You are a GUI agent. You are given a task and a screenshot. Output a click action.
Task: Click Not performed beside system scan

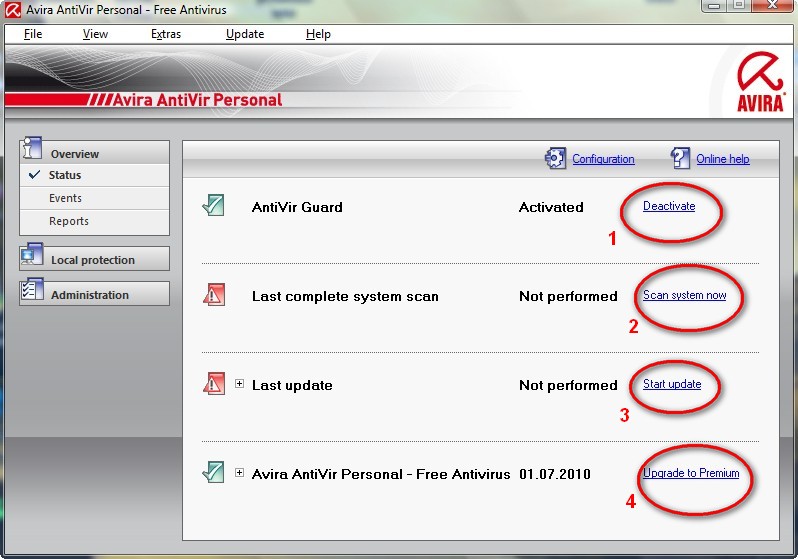(x=568, y=296)
